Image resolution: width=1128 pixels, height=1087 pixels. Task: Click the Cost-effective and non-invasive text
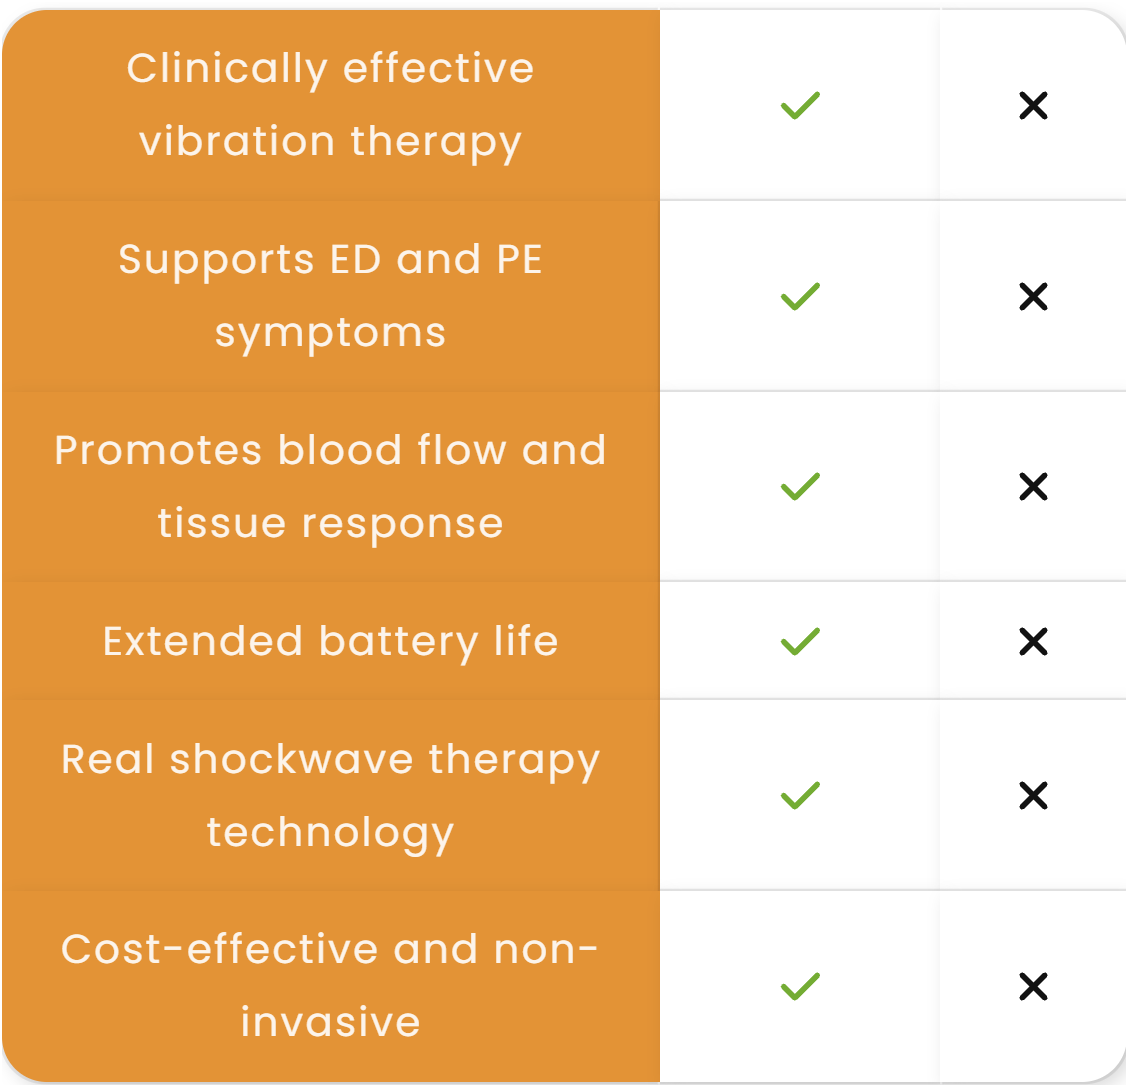pos(330,985)
